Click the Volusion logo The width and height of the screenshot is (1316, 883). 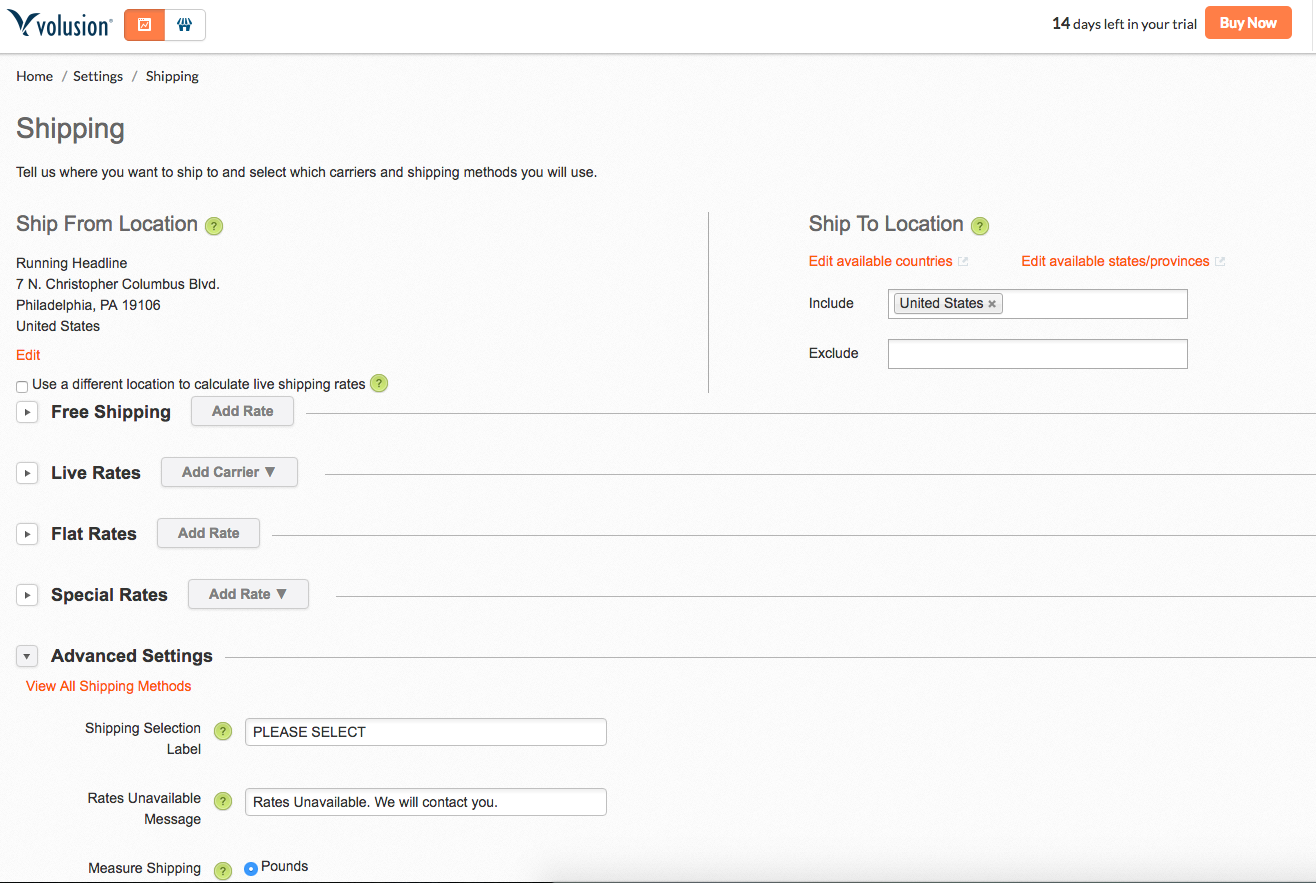(60, 24)
